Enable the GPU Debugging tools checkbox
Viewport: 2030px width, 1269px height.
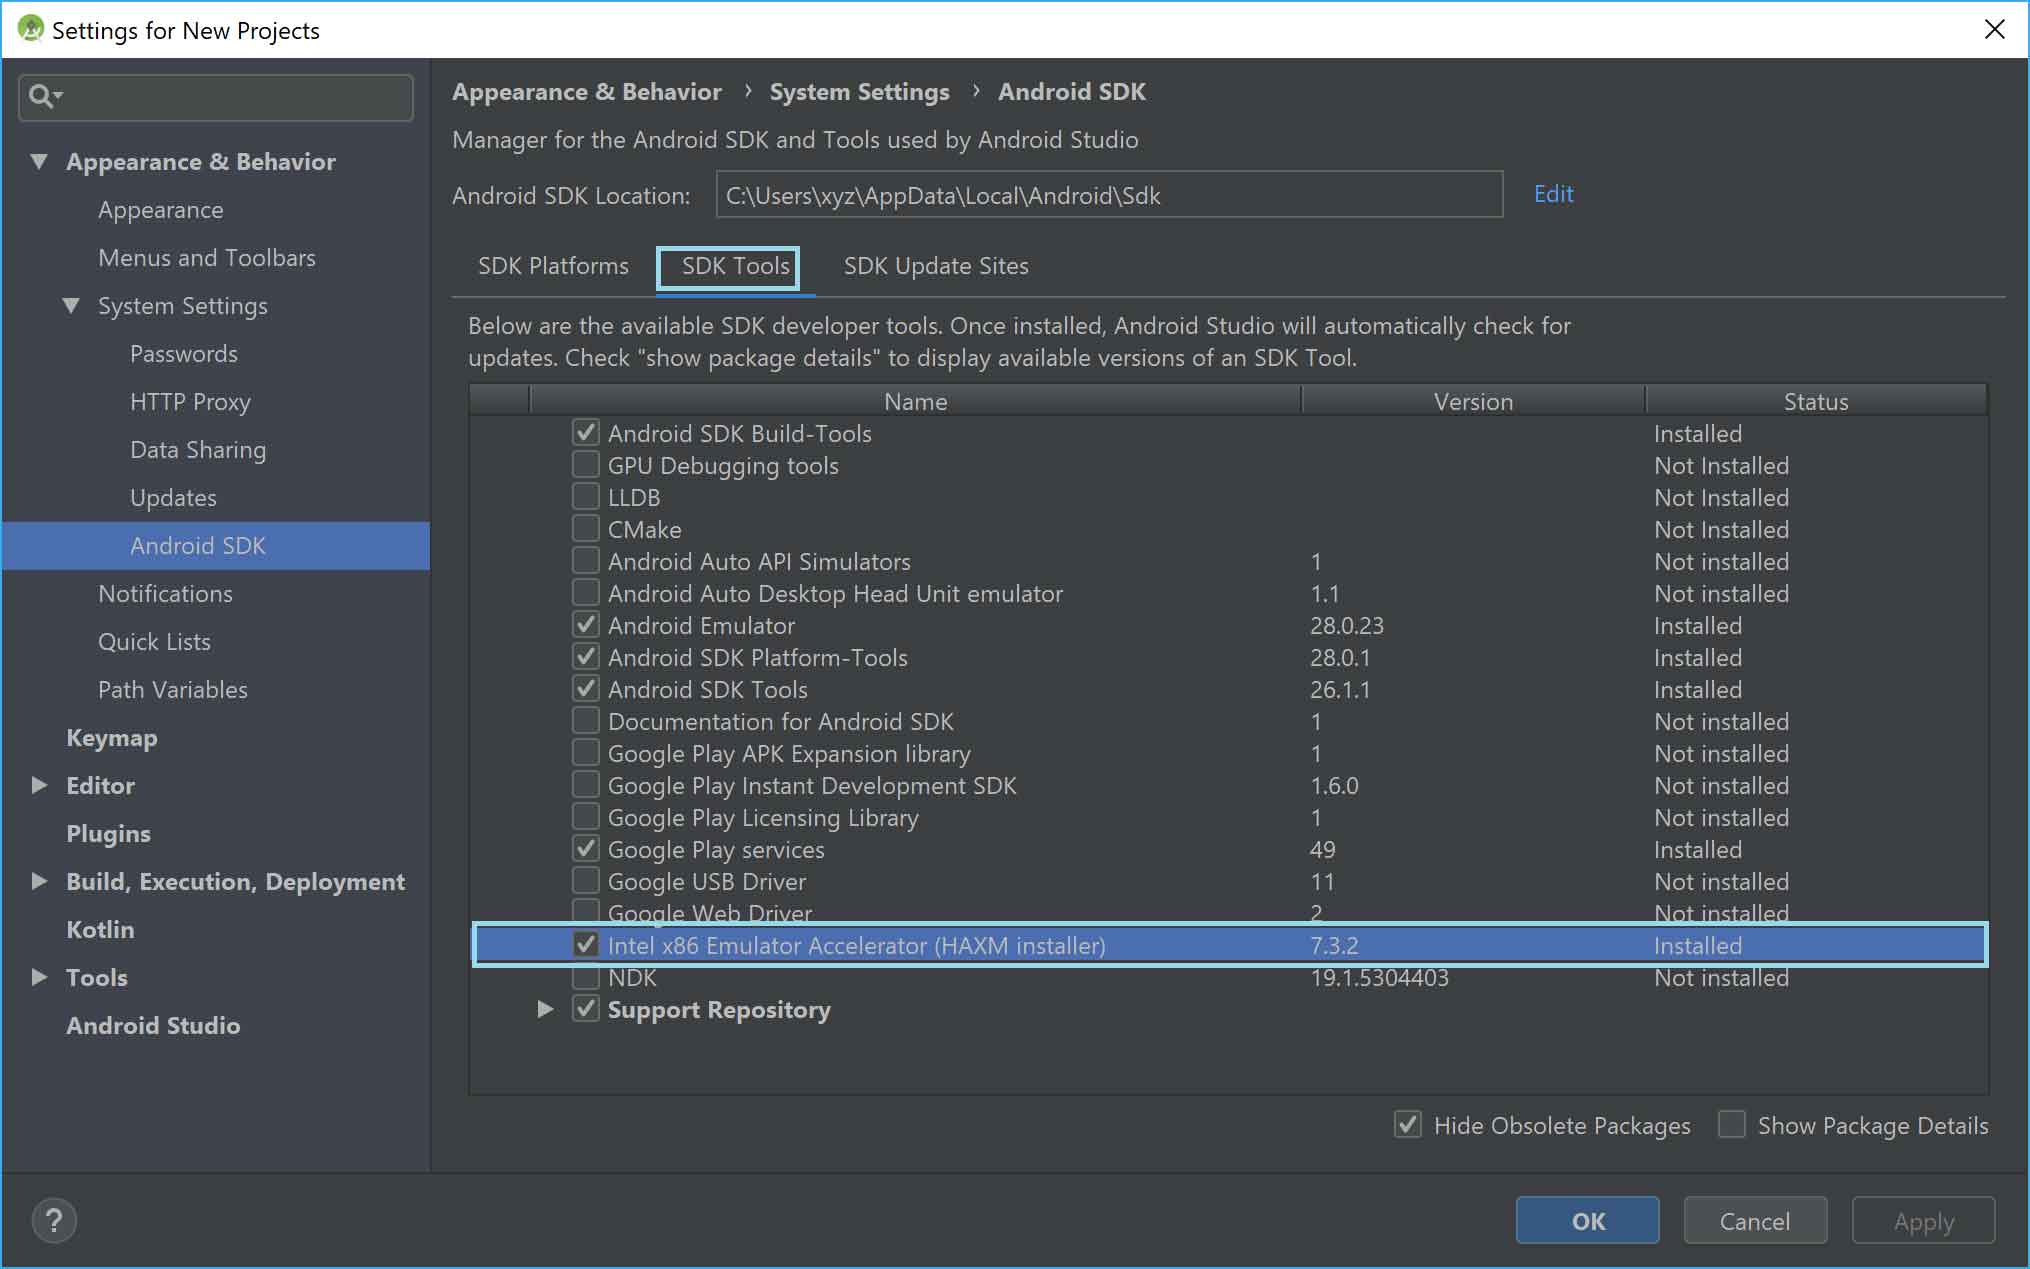[585, 464]
